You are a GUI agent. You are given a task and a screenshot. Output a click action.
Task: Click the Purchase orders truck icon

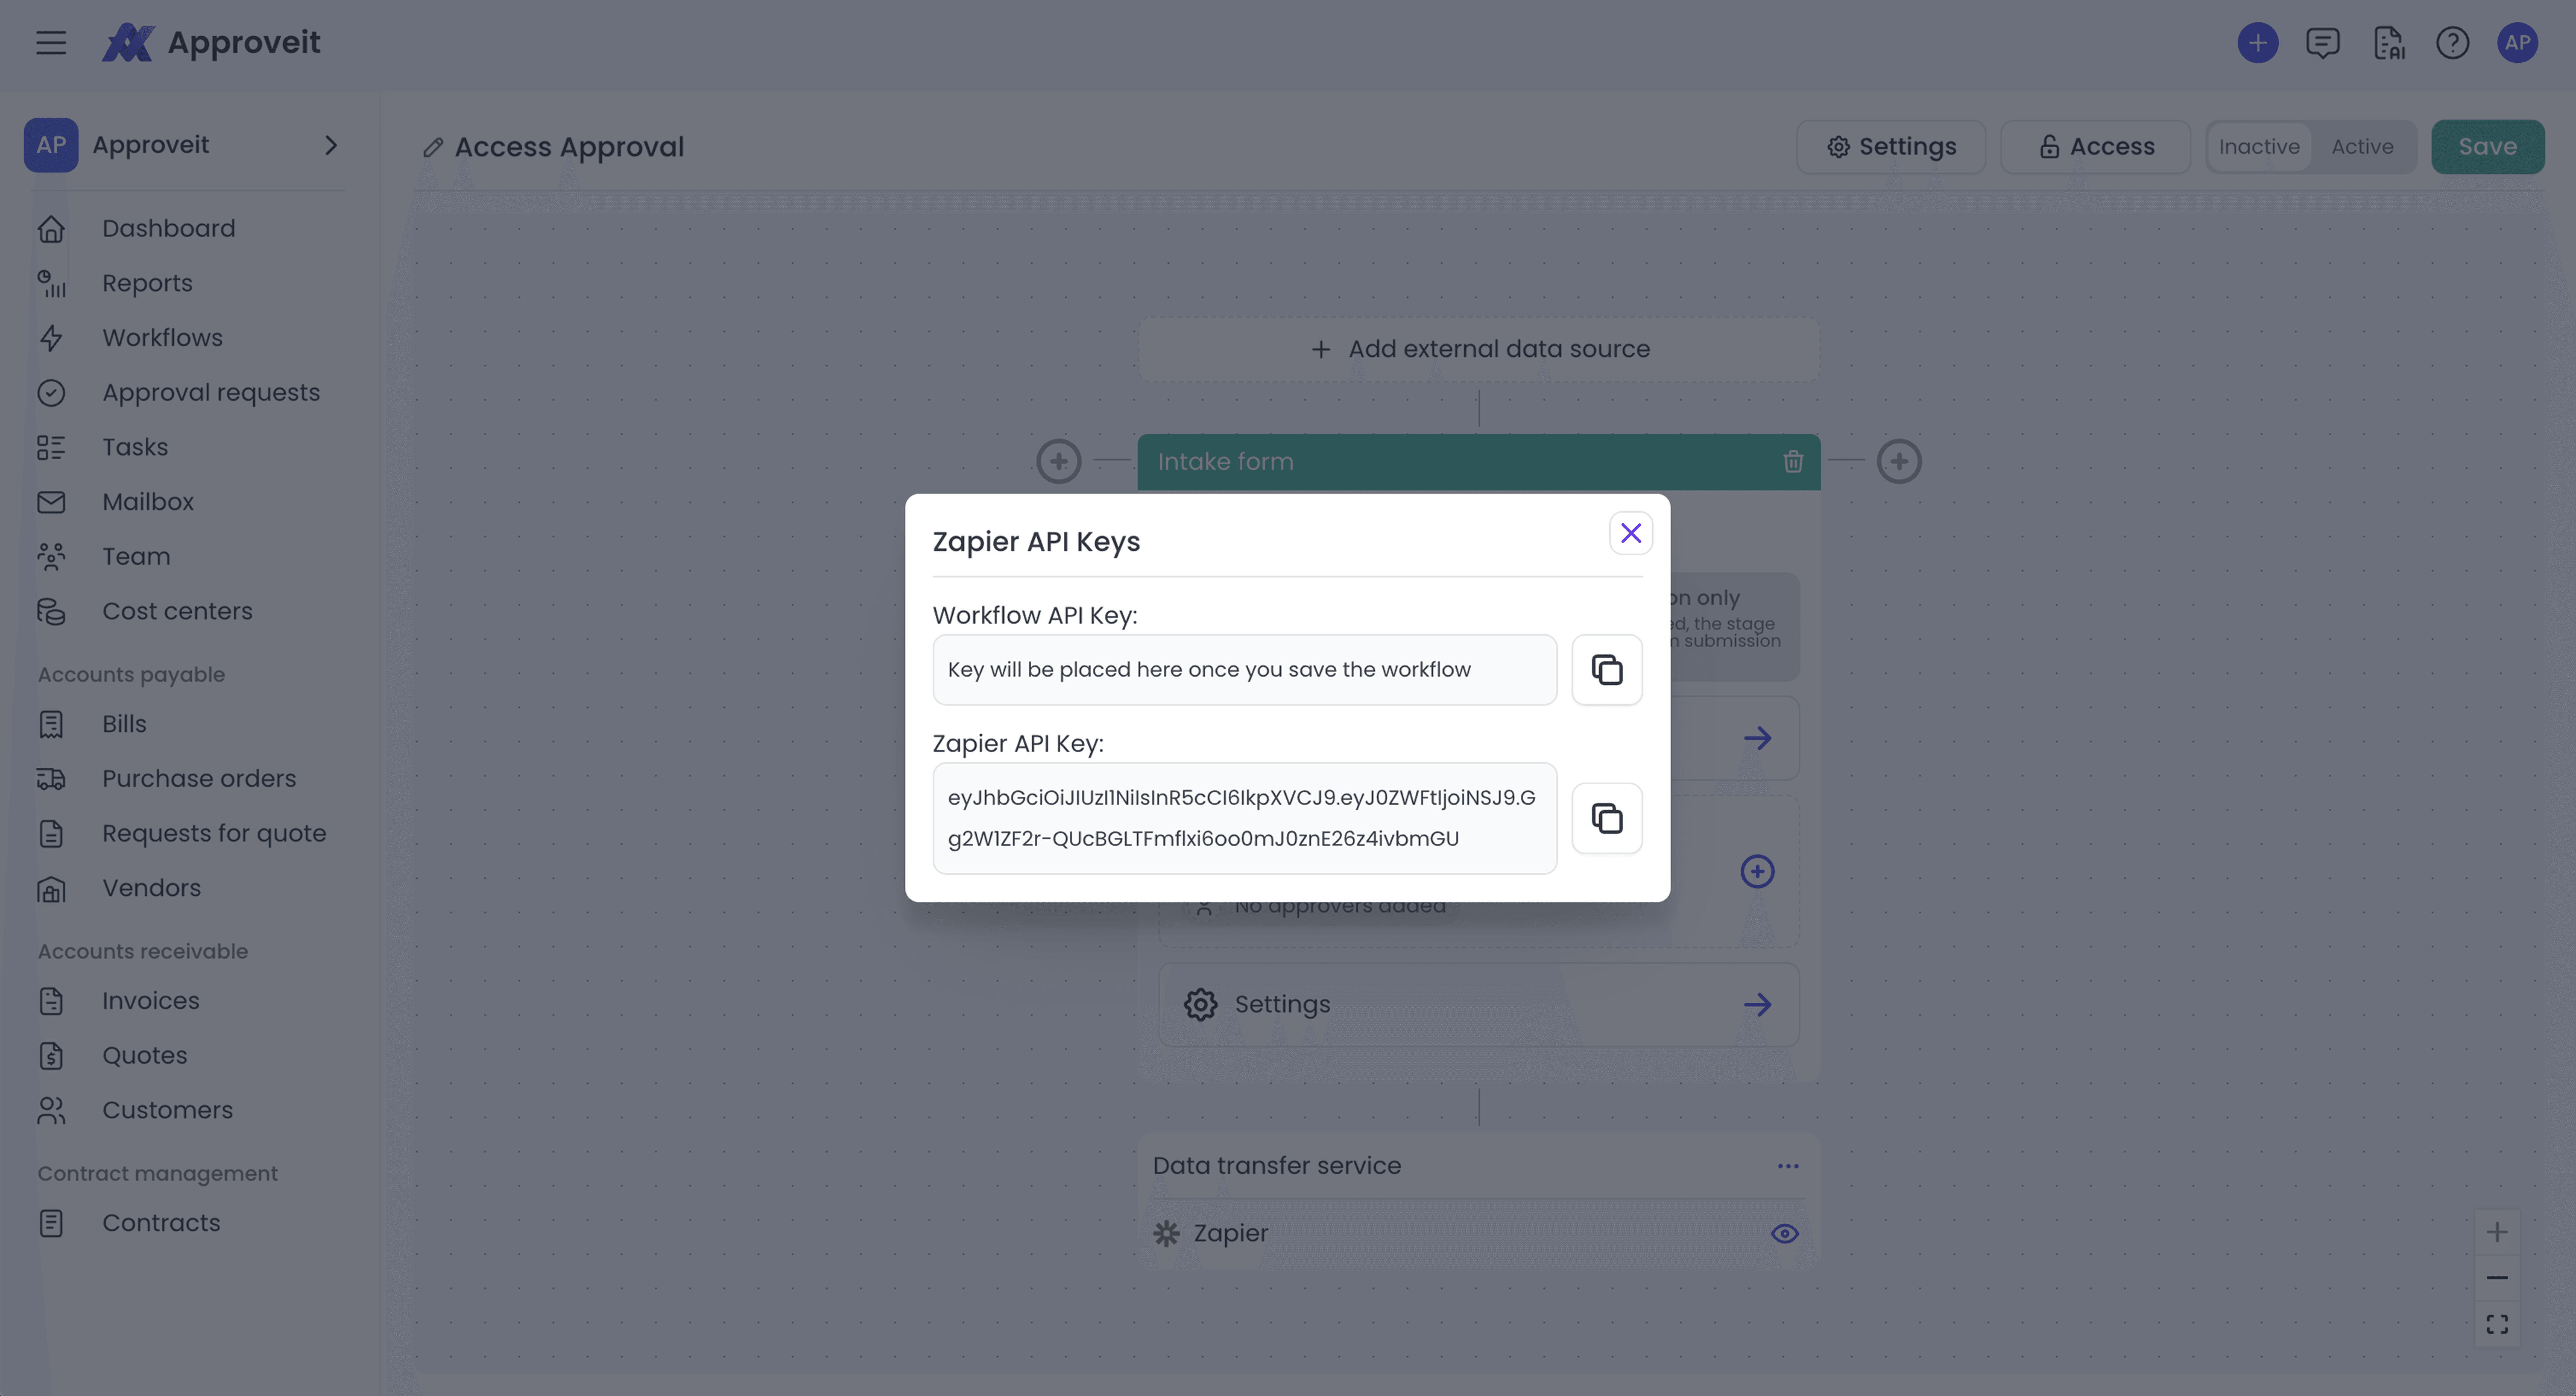[x=51, y=779]
